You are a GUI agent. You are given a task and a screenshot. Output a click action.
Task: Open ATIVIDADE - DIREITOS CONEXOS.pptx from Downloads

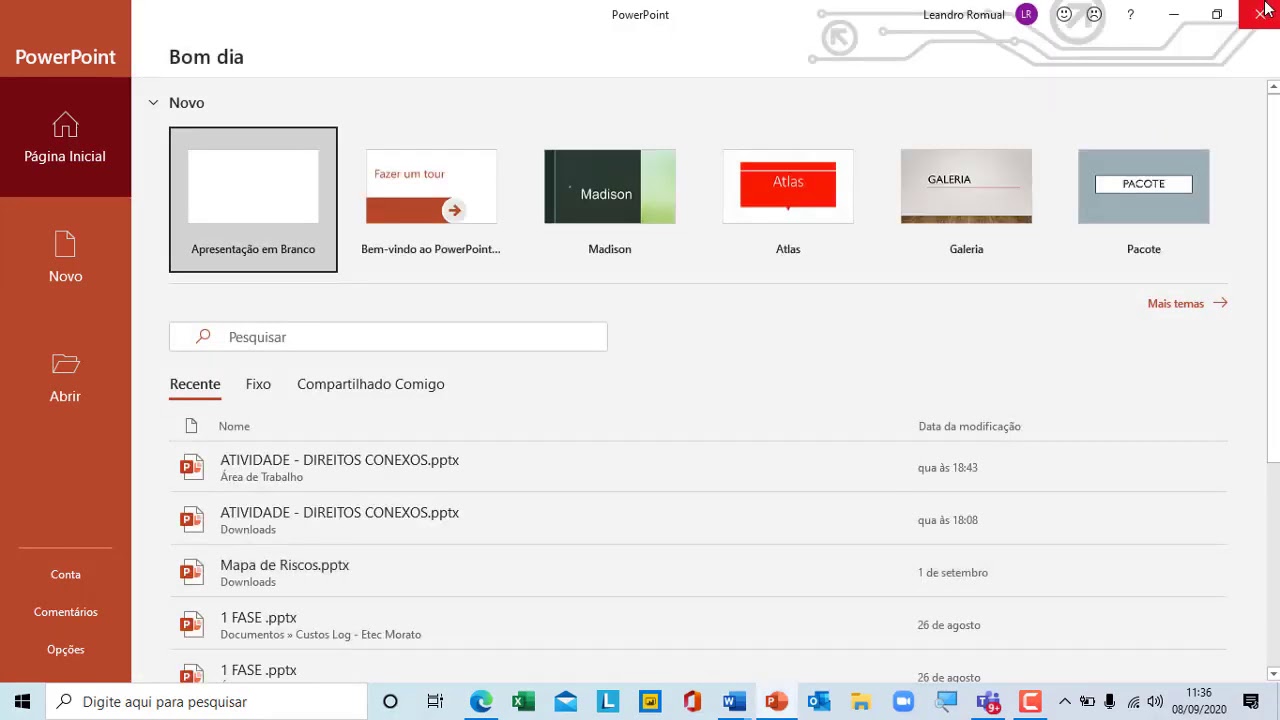[698, 520]
